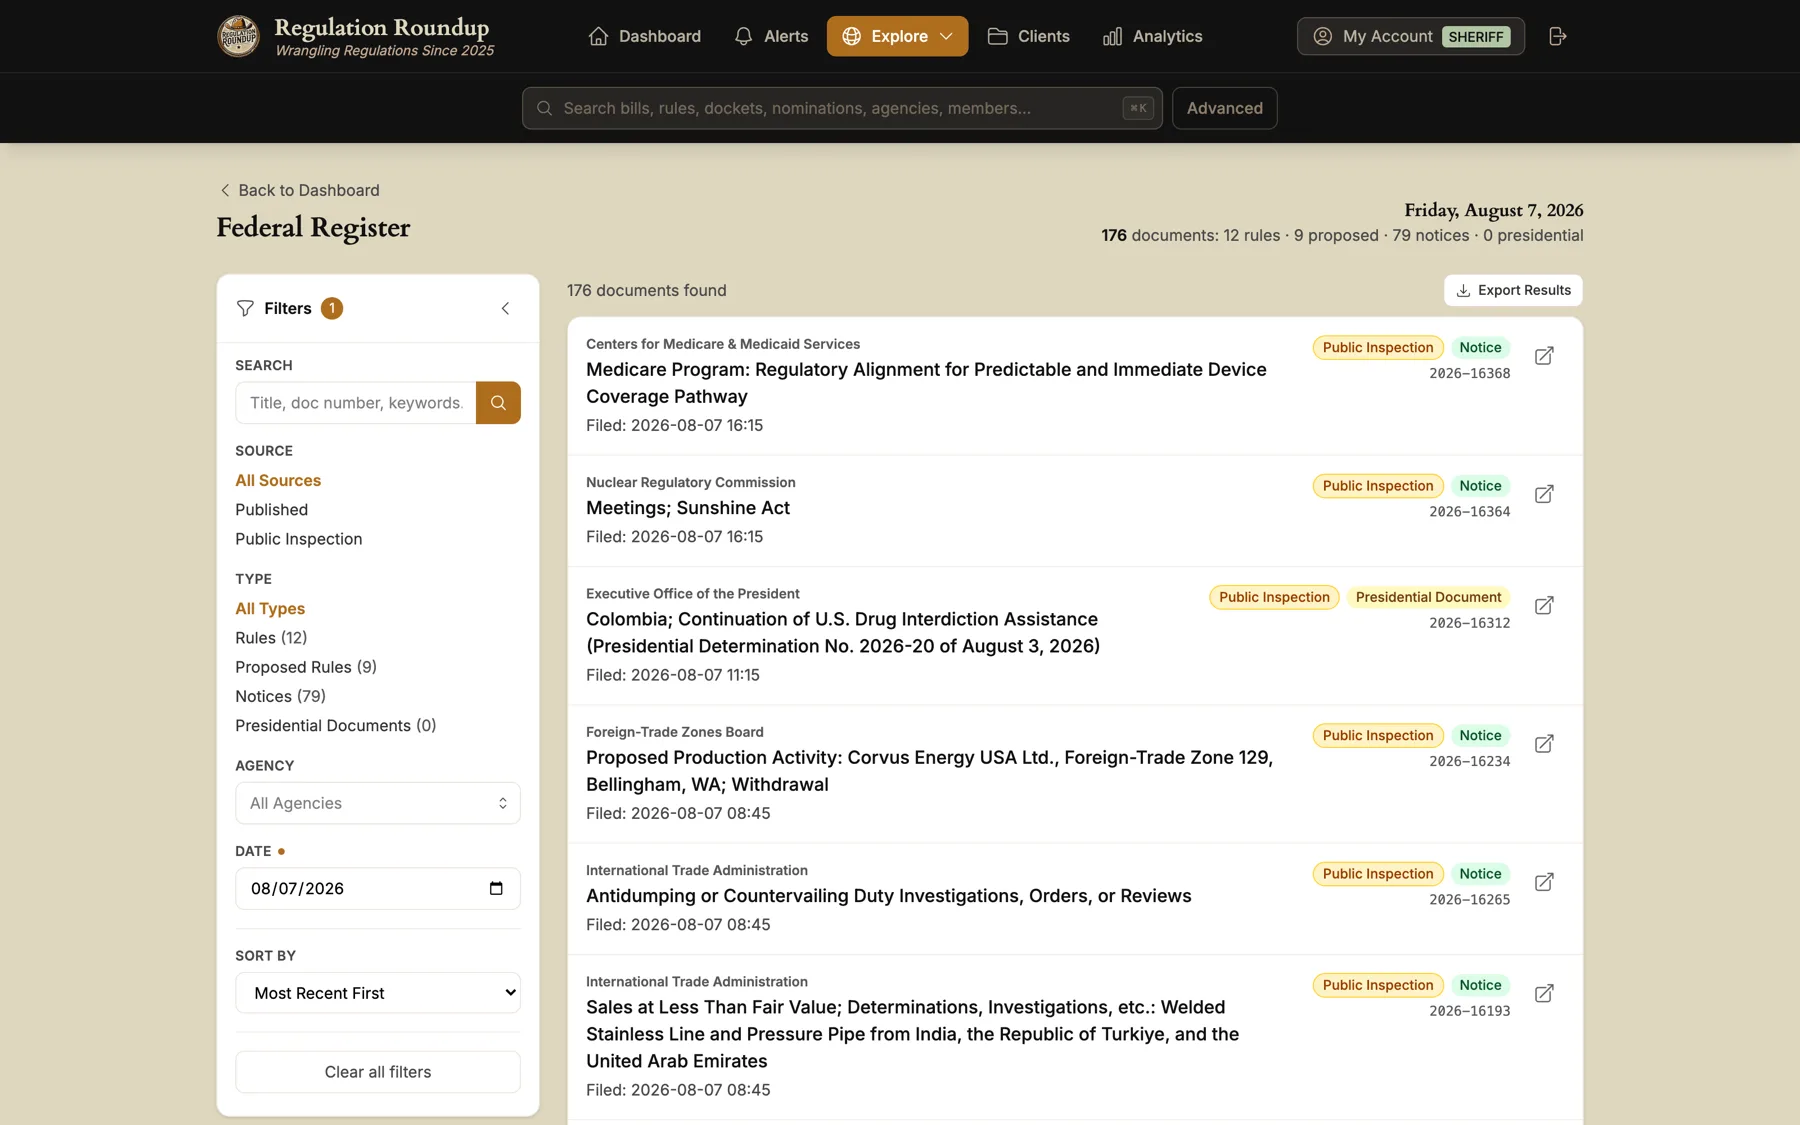Filter type by Presidential Documents (0)

click(335, 724)
